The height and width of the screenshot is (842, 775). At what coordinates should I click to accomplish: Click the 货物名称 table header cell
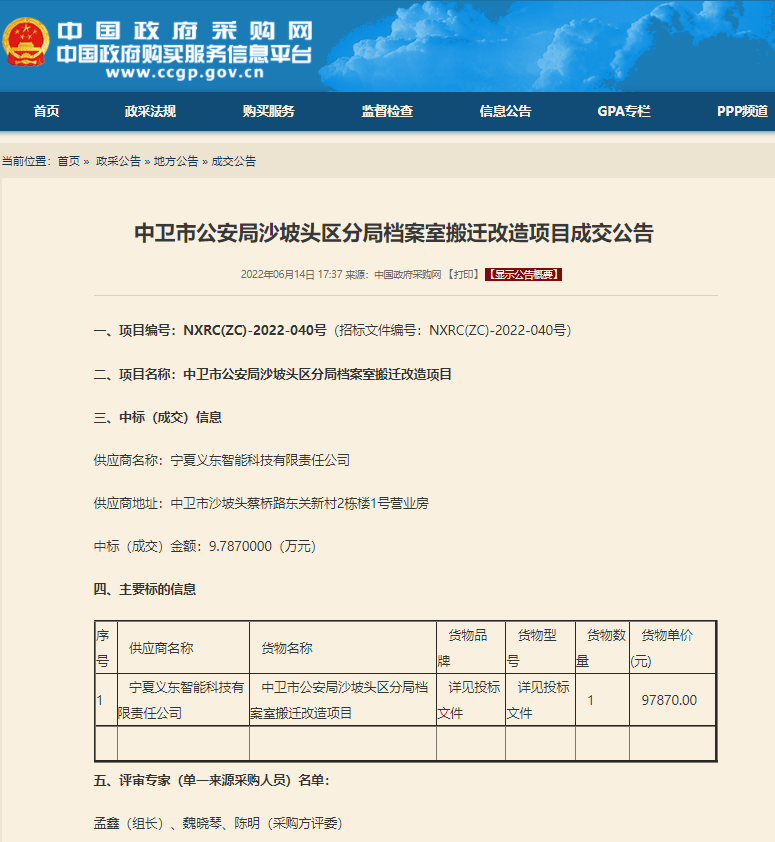click(343, 648)
